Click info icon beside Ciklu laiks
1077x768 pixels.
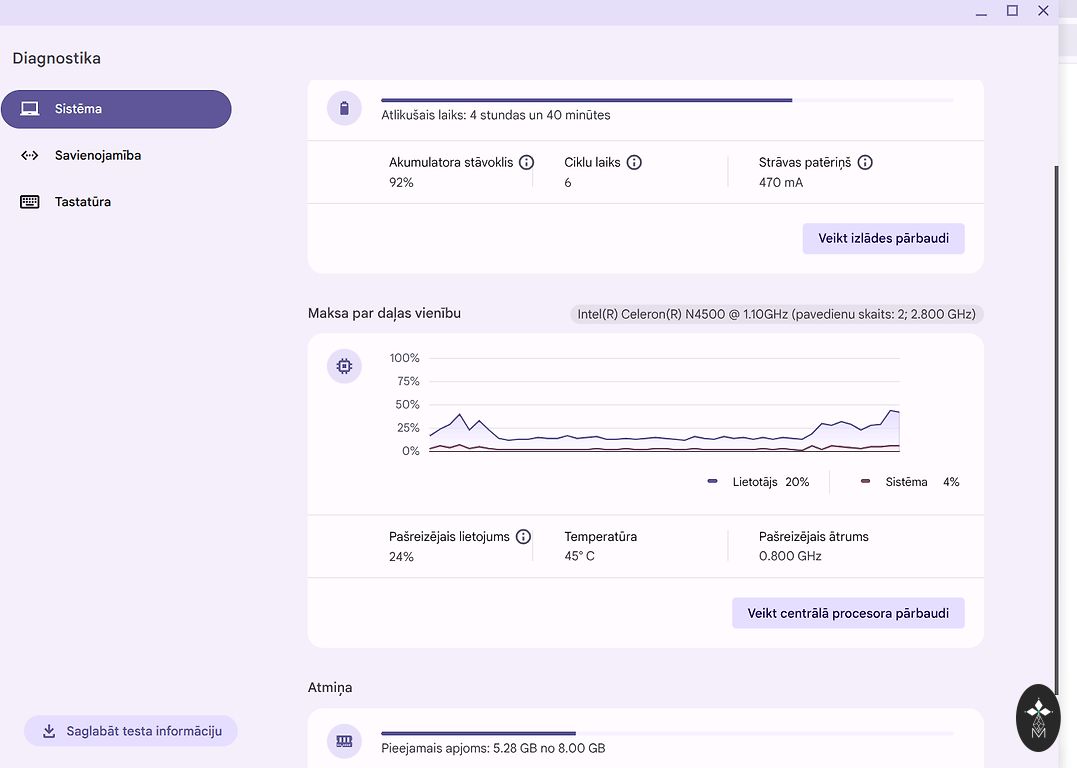[x=634, y=162]
